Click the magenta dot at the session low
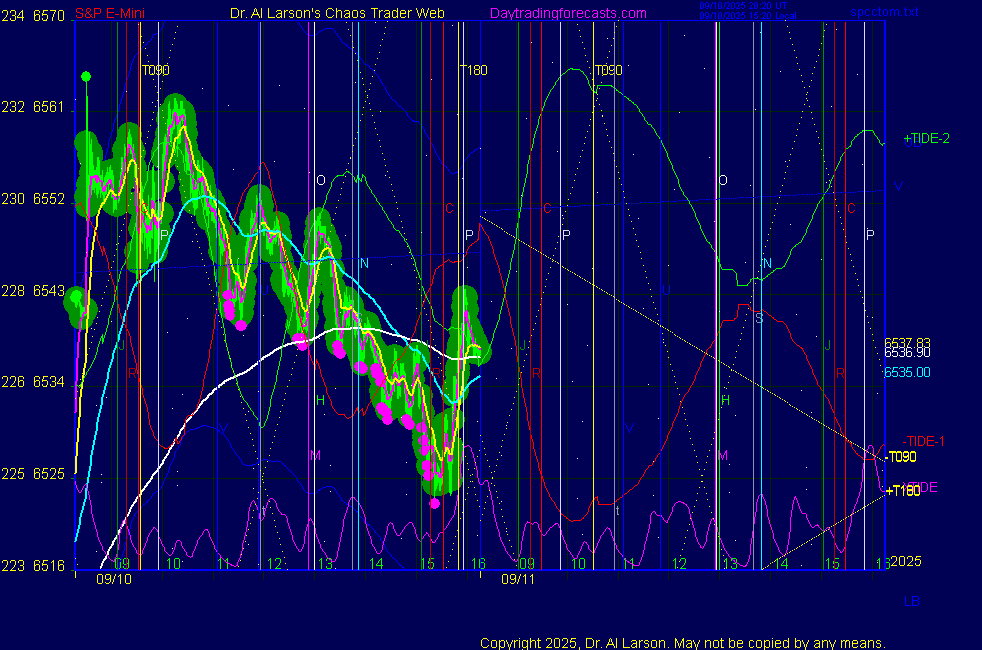982x650 pixels. pyautogui.click(x=434, y=503)
